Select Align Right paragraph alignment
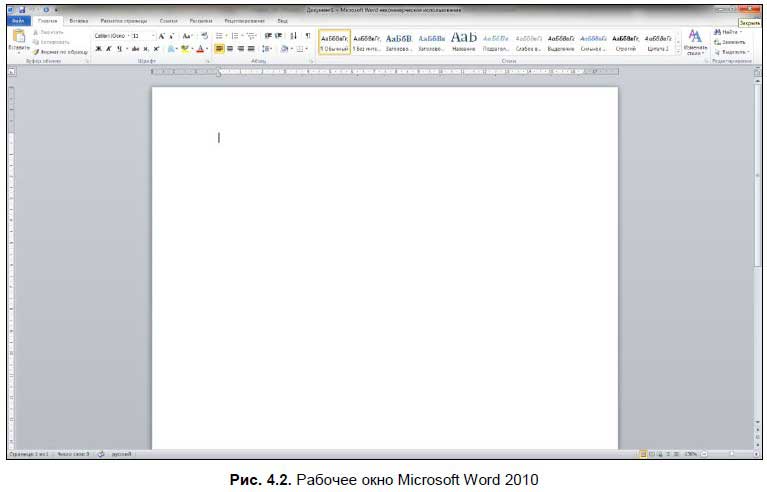The image size is (767, 492). [x=241, y=49]
